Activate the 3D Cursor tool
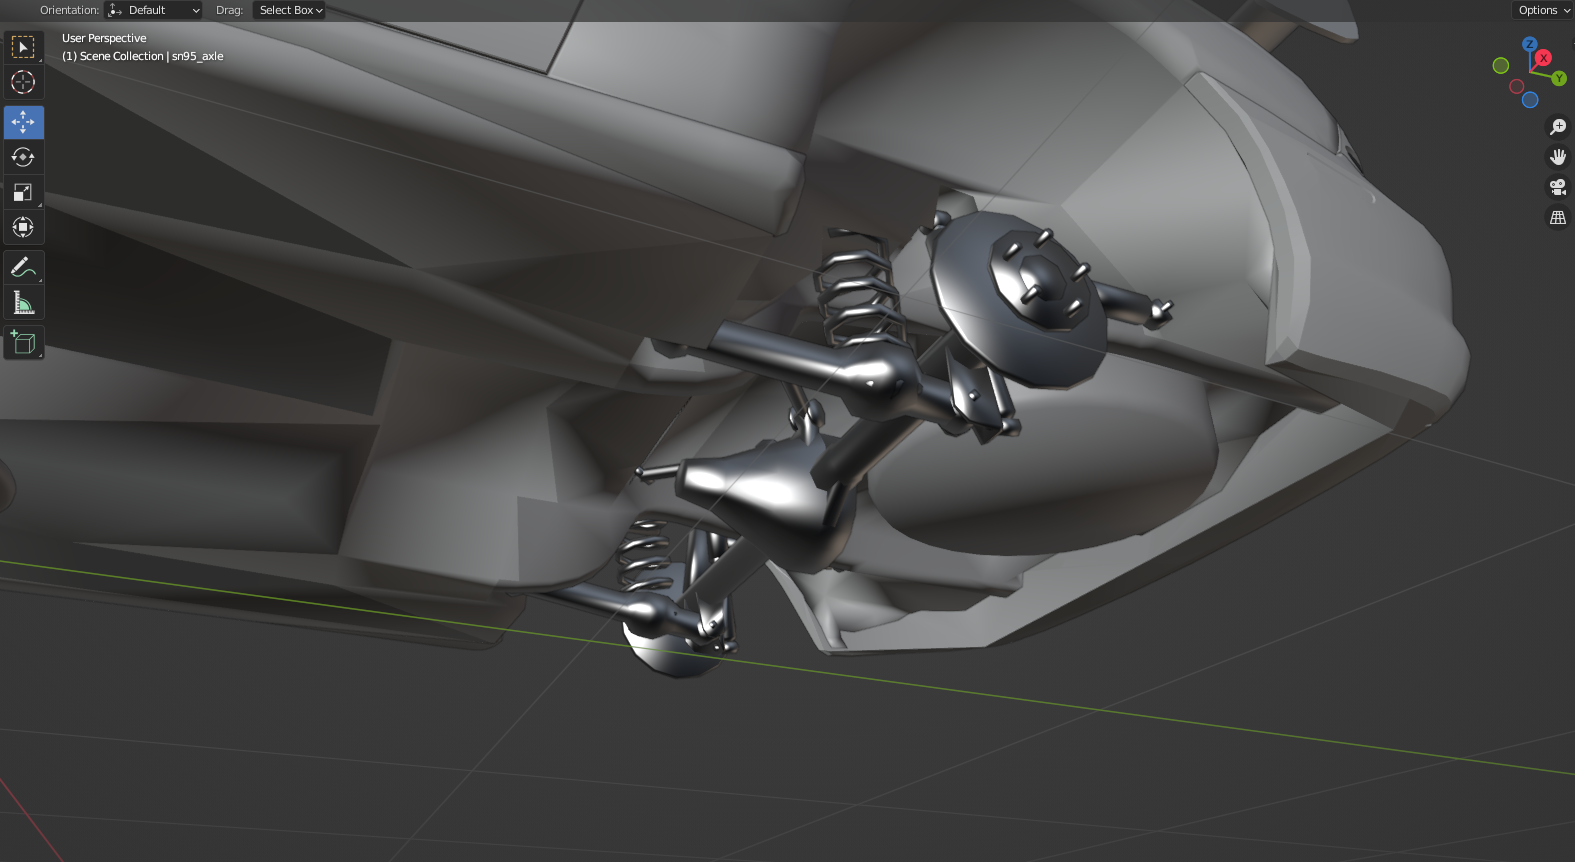Viewport: 1575px width, 862px height. coord(23,82)
